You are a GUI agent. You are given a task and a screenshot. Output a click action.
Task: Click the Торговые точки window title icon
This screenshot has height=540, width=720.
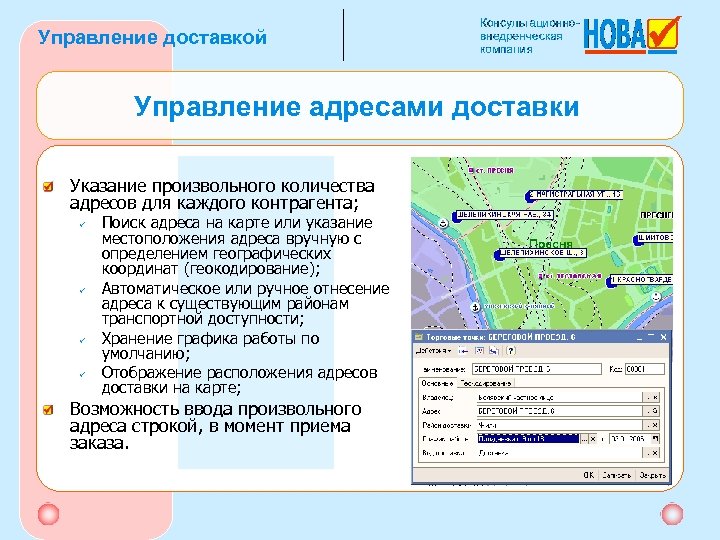click(x=418, y=337)
